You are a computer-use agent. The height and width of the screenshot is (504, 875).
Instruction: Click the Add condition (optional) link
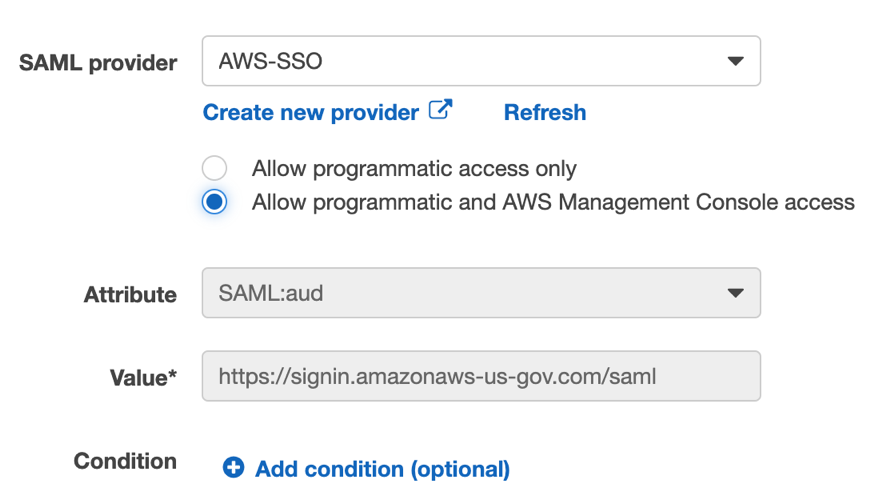[382, 469]
